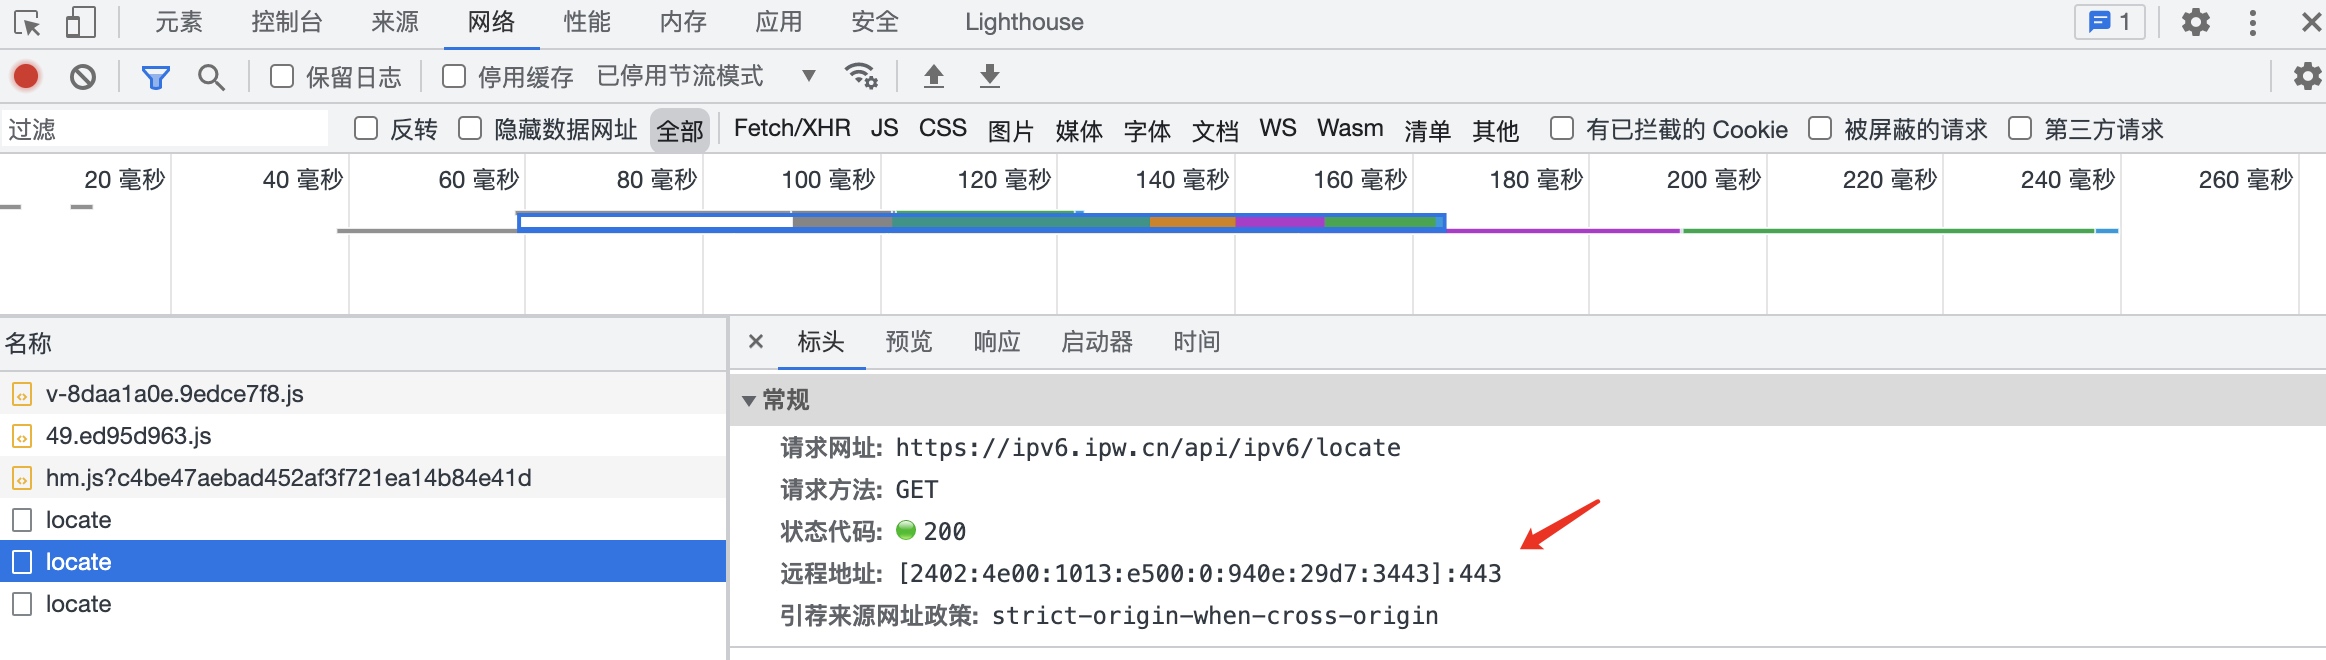The image size is (2326, 660).
Task: Export HAR file (download arrow icon)
Action: click(x=989, y=75)
